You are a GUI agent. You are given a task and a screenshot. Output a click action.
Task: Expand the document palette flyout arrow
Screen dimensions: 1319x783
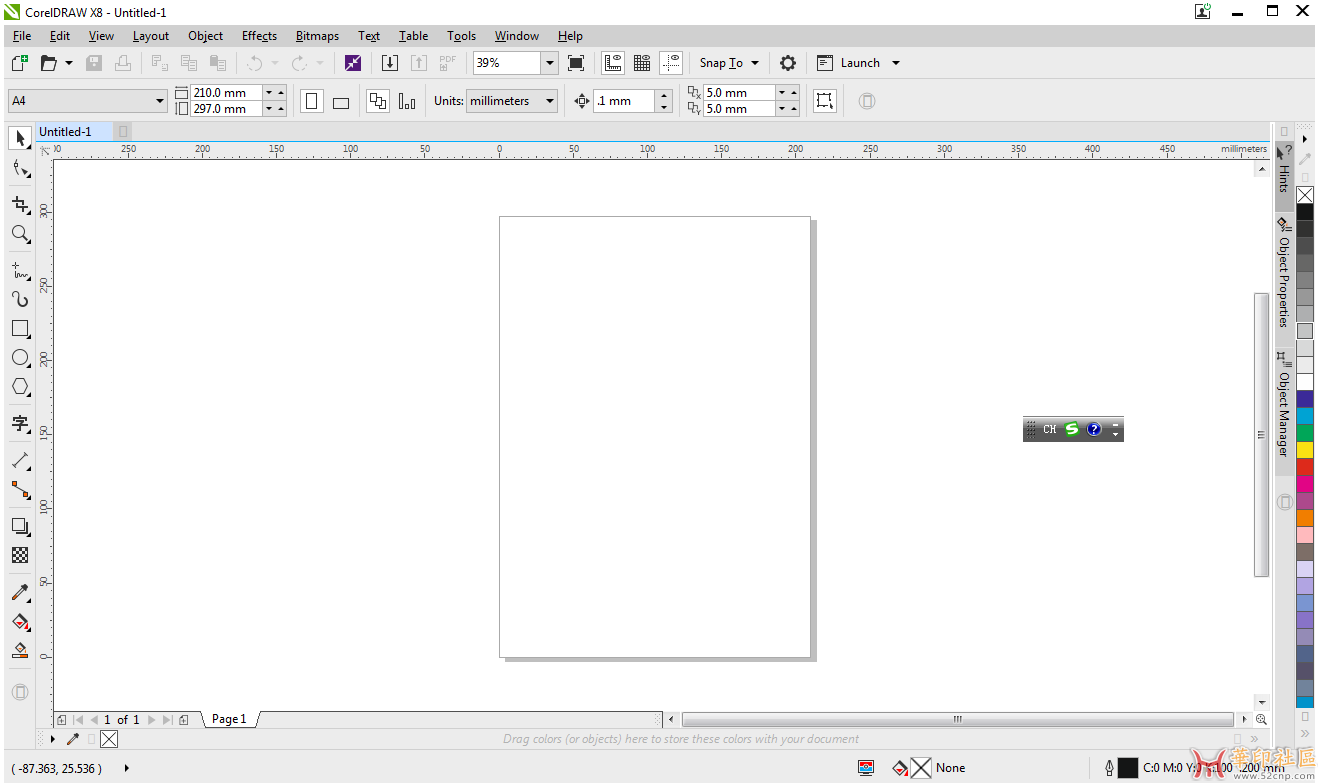pyautogui.click(x=53, y=739)
